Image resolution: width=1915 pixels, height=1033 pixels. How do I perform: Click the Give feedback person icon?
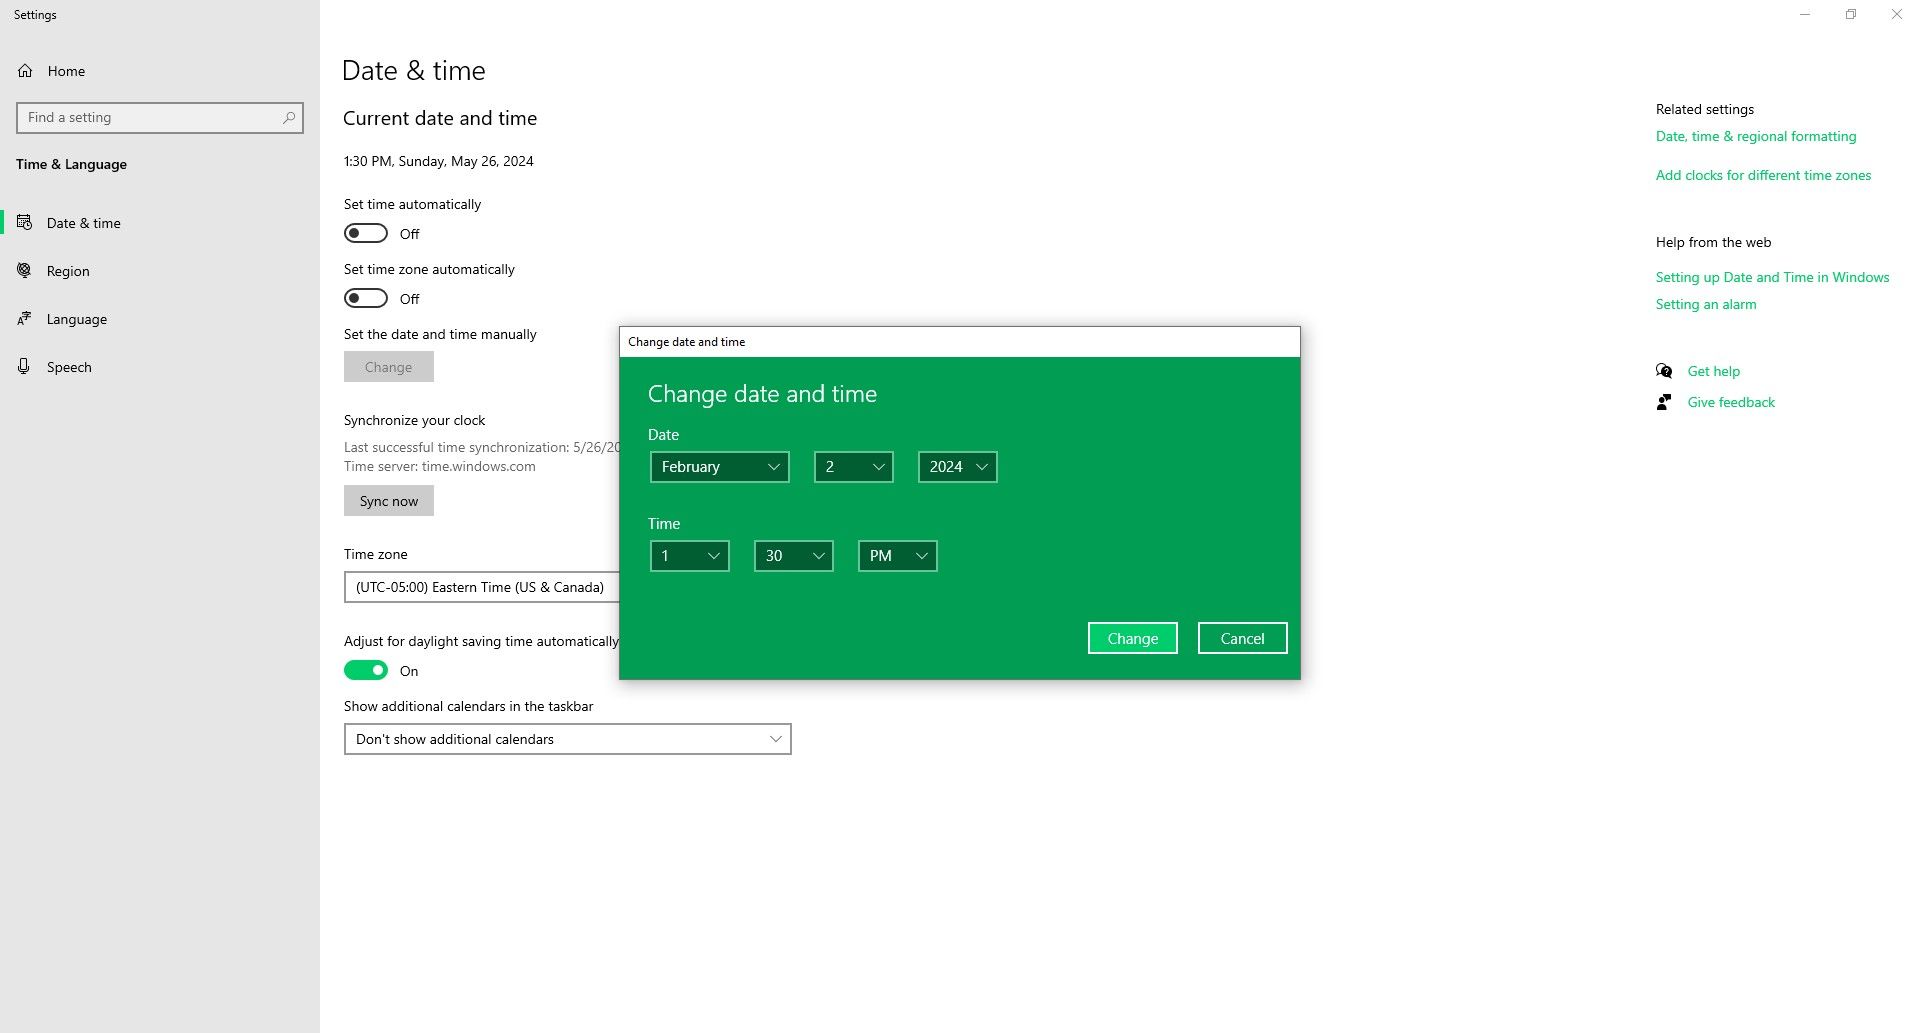[x=1664, y=402]
